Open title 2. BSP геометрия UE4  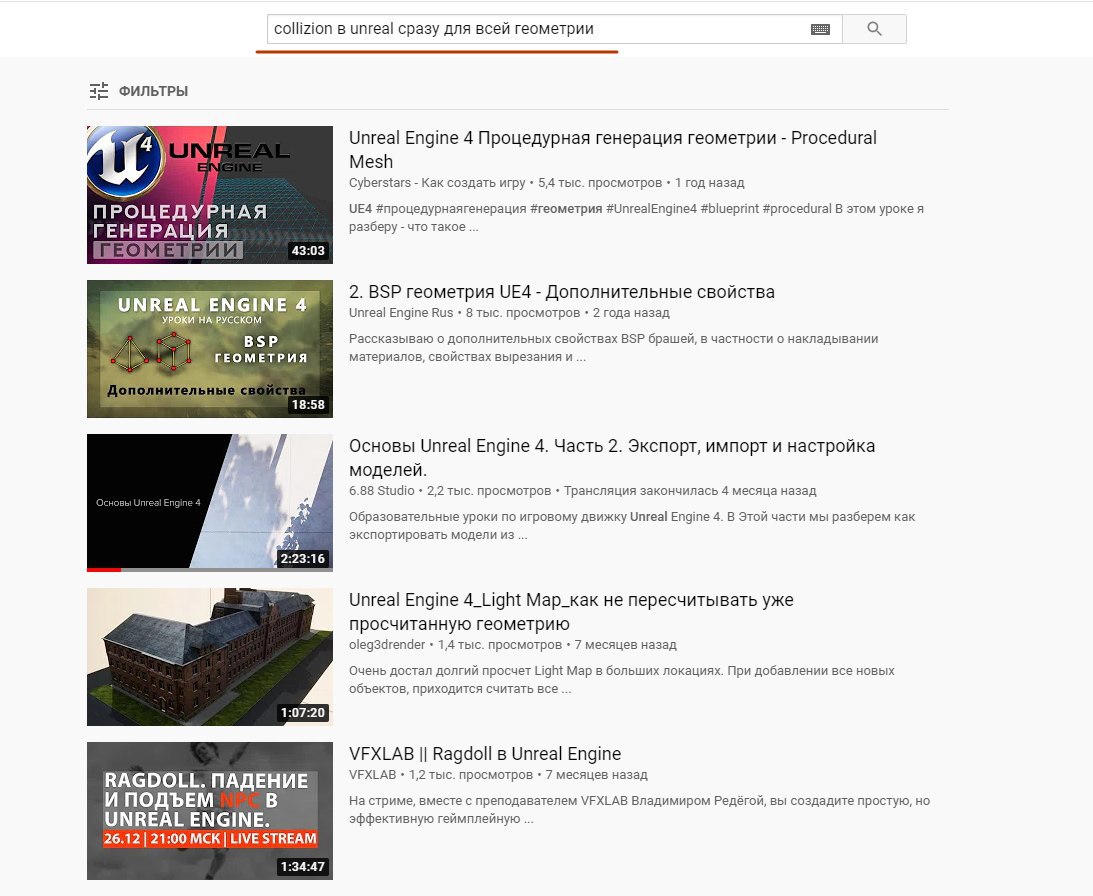pyautogui.click(x=562, y=291)
